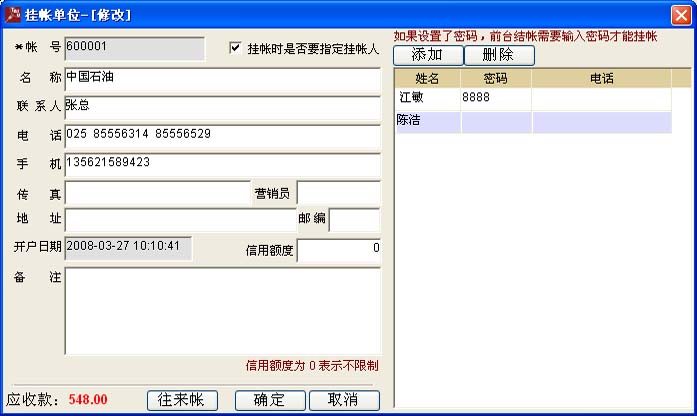Click the 添加 button
Viewport: 697px width, 416px height.
(427, 55)
